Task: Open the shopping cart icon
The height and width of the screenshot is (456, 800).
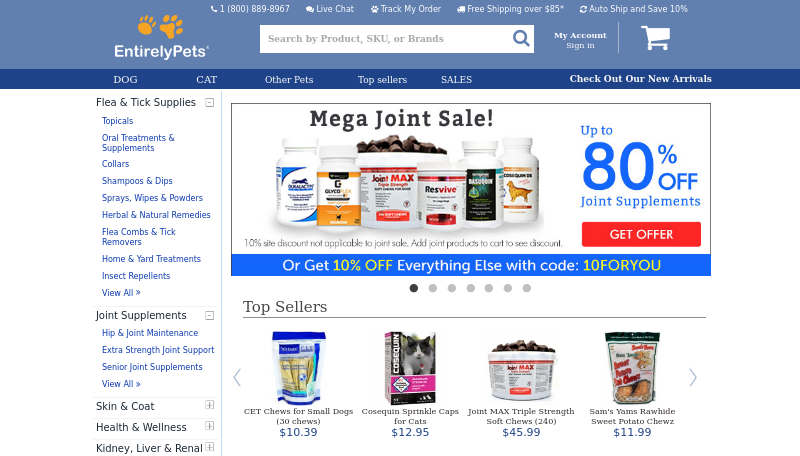Action: (x=656, y=38)
